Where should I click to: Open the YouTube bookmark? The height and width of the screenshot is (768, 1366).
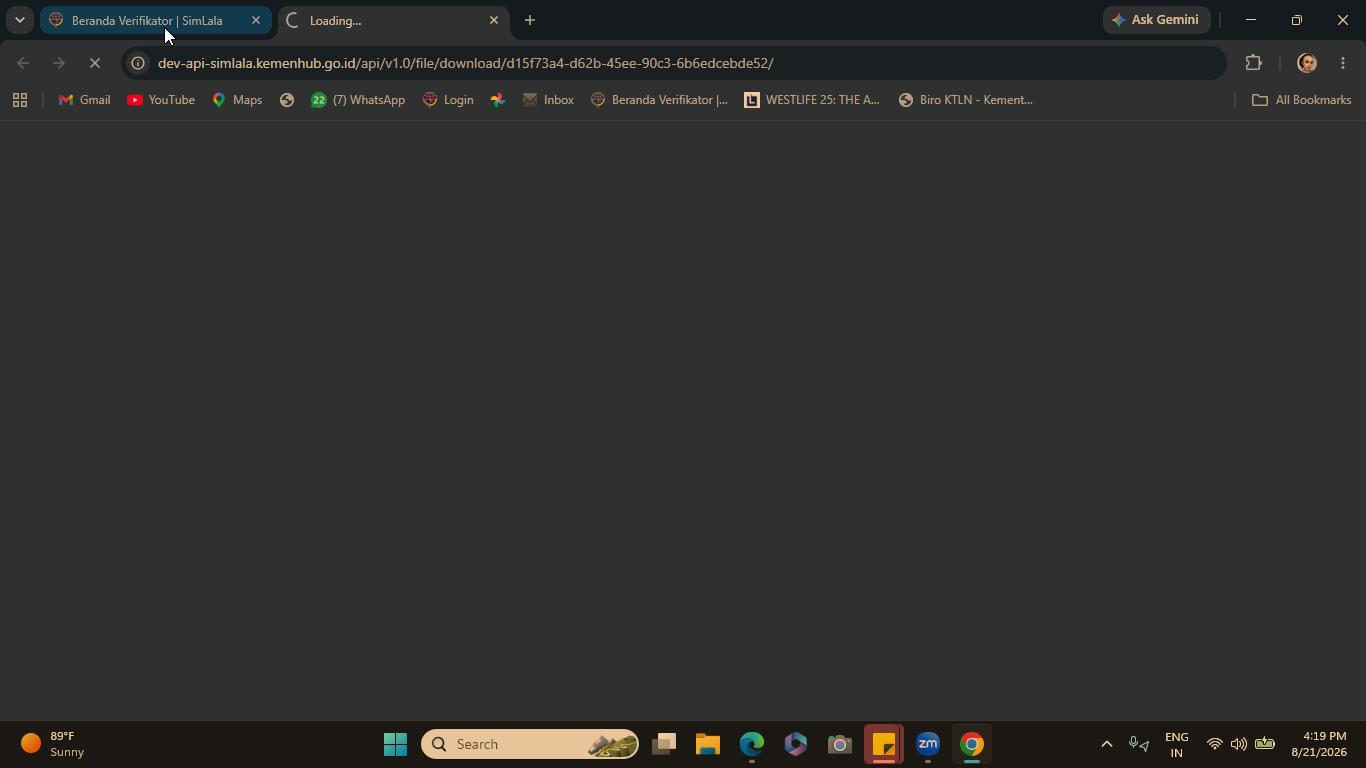coord(160,100)
